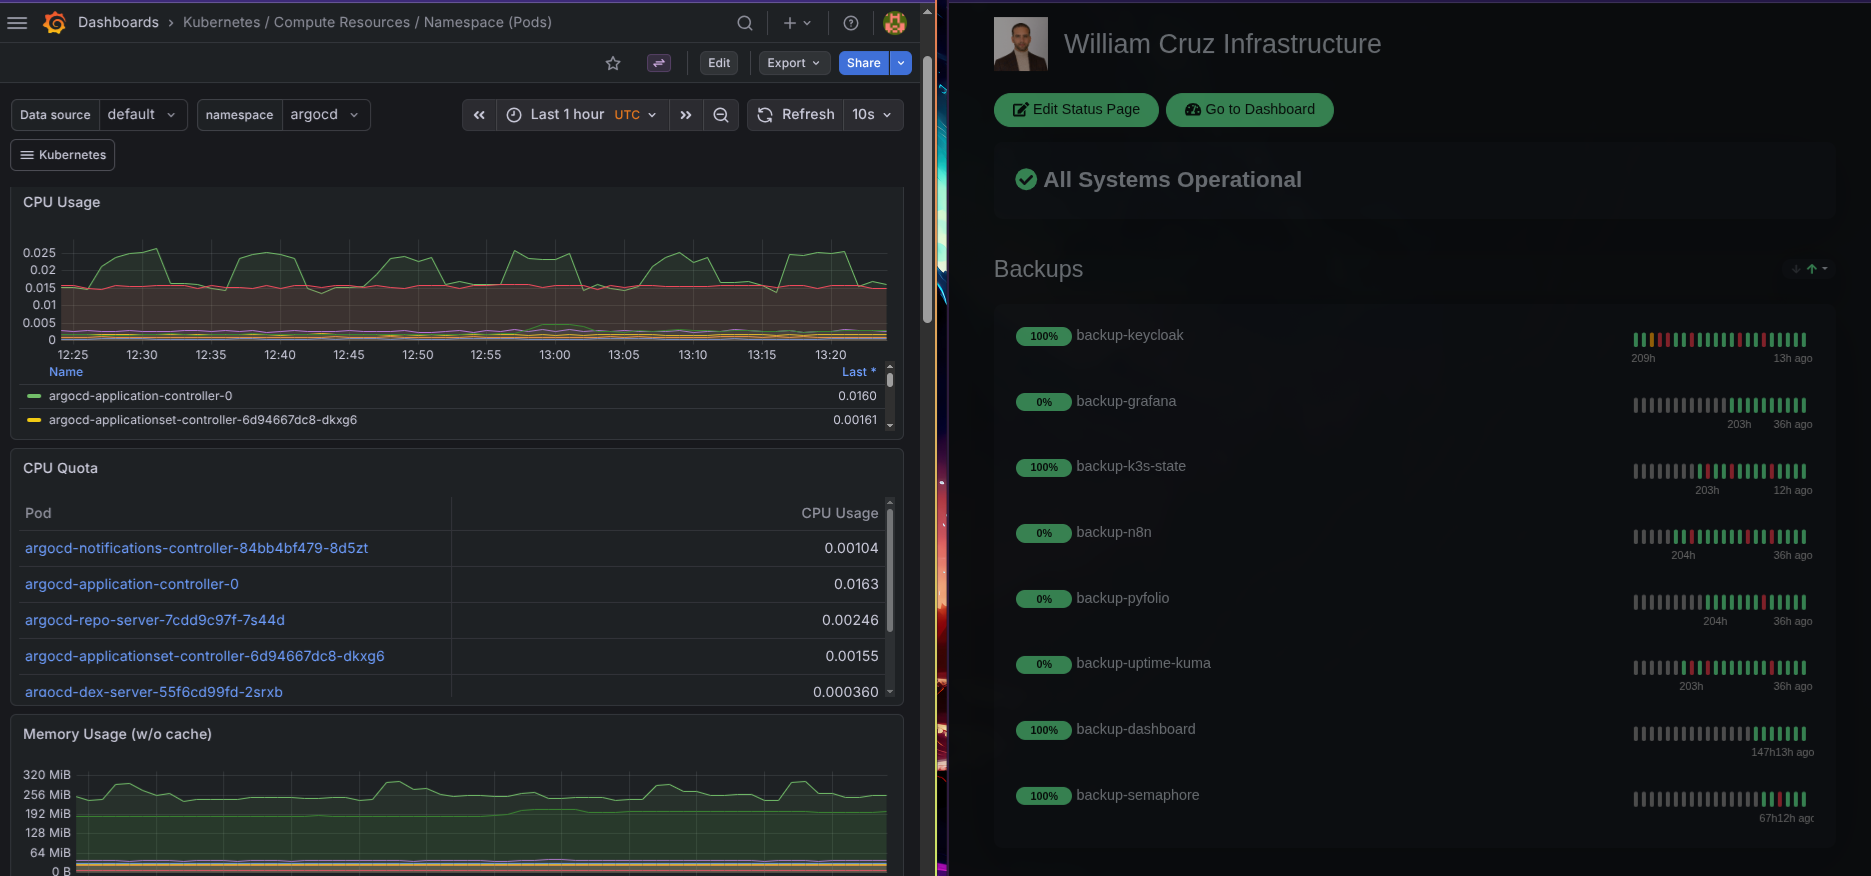Open the Backups group sort control
The image size is (1871, 876).
pos(1810,269)
